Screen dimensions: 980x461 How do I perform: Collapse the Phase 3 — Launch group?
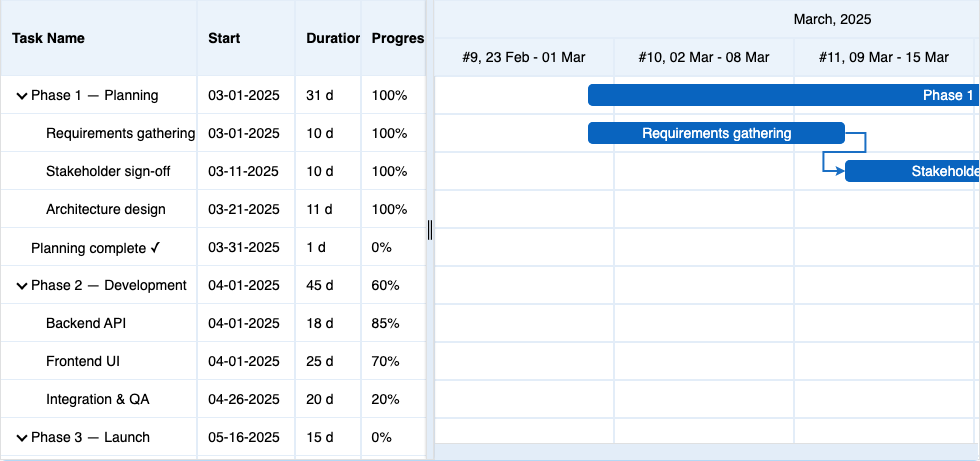21,438
